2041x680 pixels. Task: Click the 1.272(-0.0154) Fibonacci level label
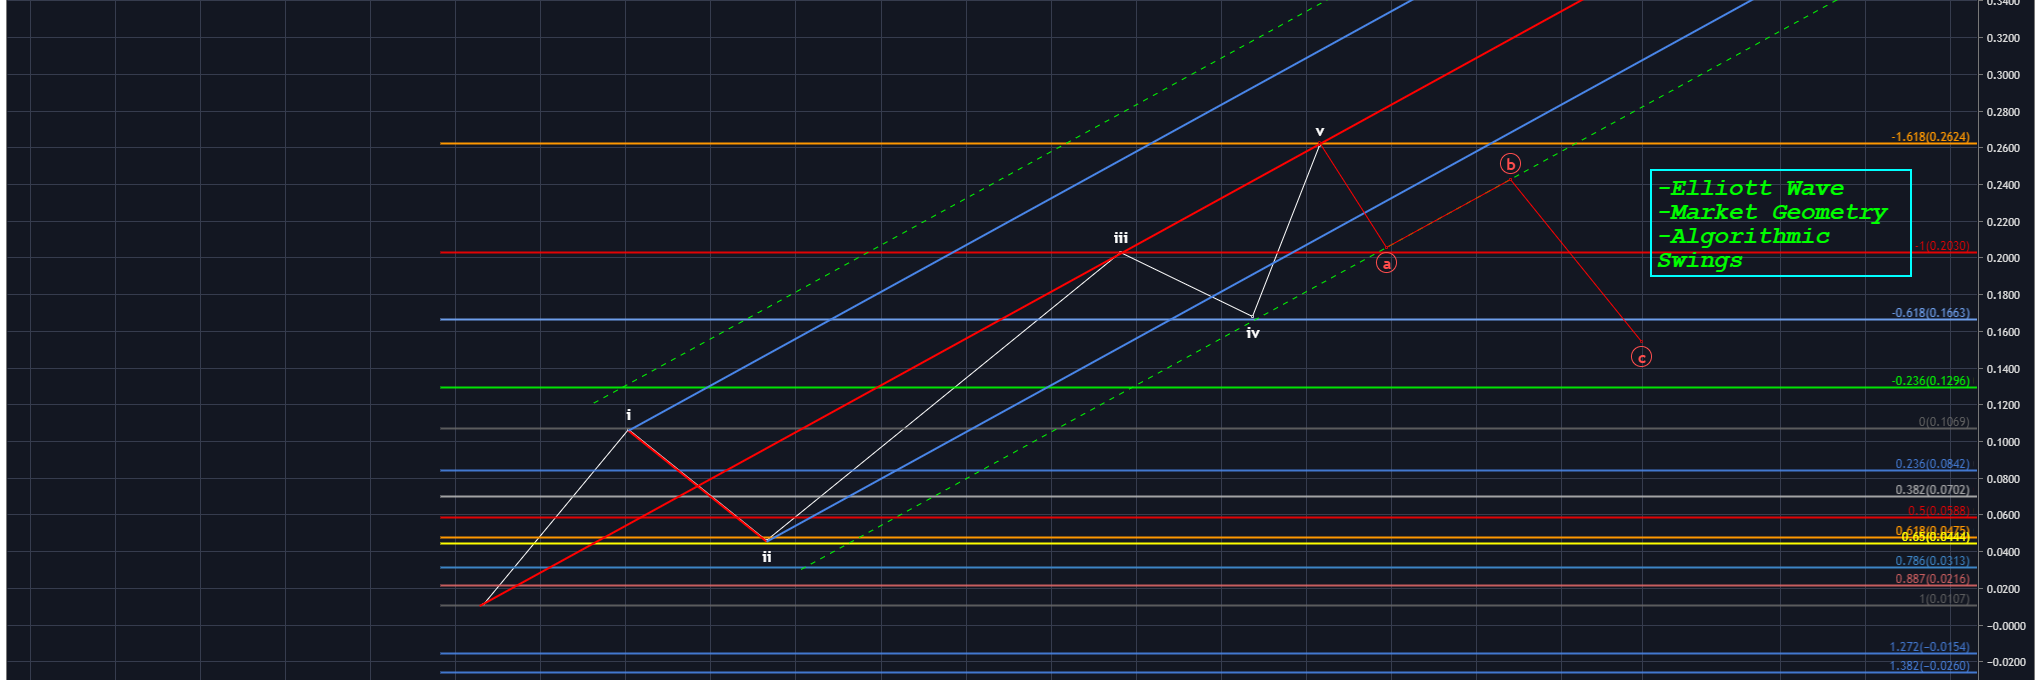coord(1930,647)
